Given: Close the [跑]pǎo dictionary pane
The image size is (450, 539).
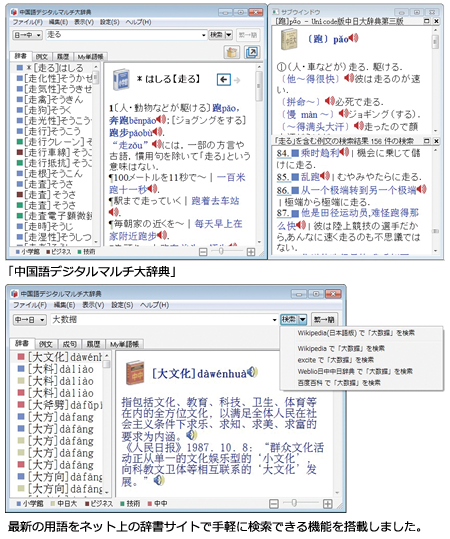Looking at the screenshot, I should pos(436,21).
